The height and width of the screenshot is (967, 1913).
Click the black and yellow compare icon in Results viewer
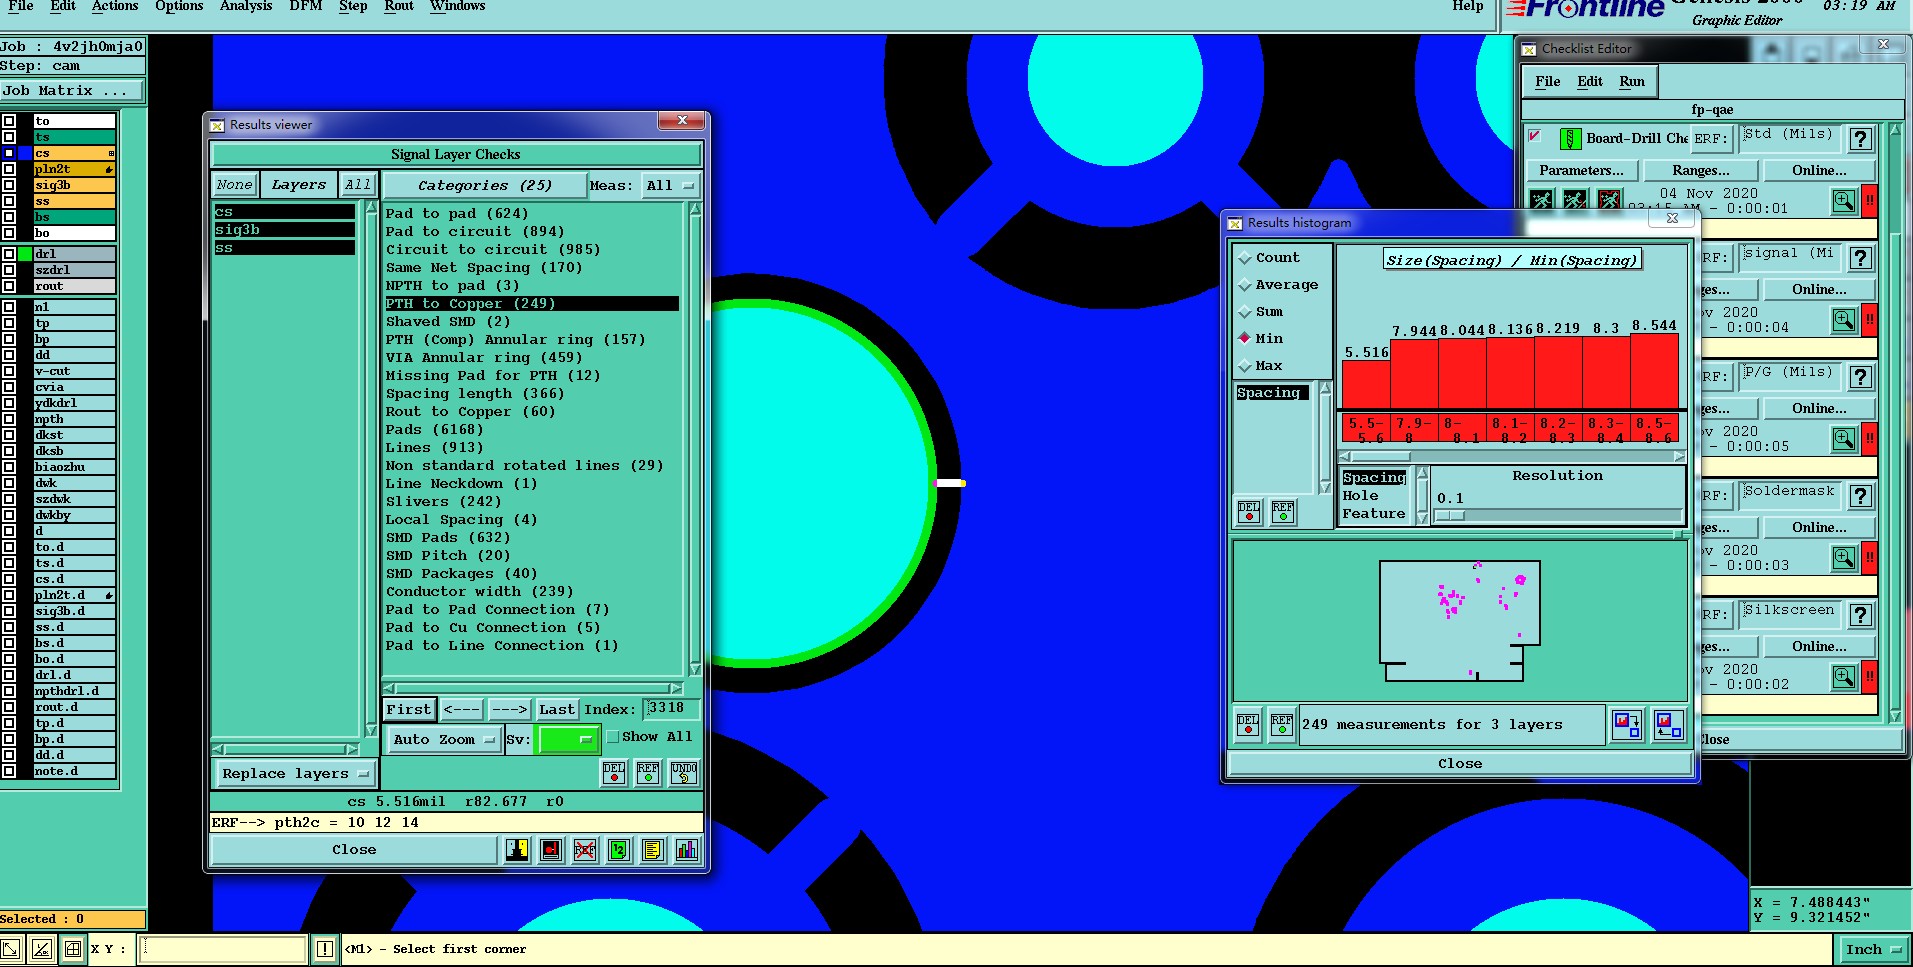[517, 850]
